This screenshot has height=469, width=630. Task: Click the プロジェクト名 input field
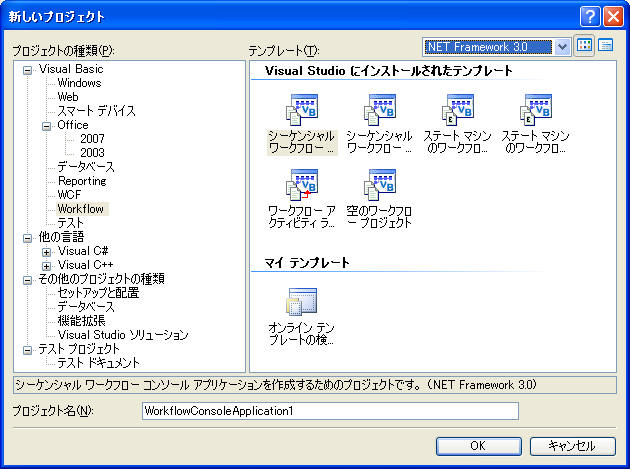[330, 411]
